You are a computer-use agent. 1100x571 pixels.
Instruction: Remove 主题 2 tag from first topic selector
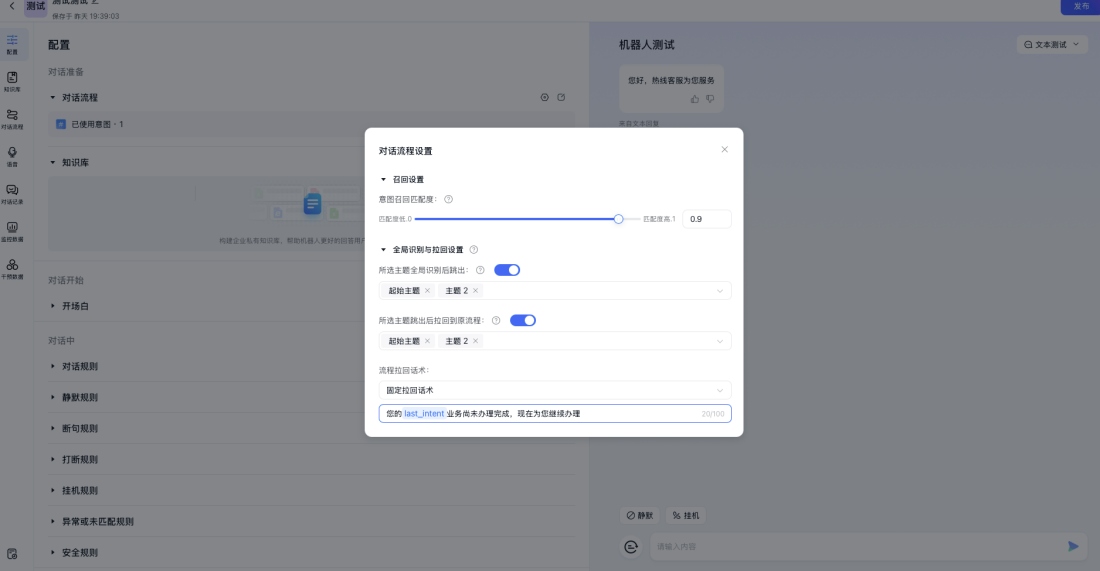(x=476, y=290)
